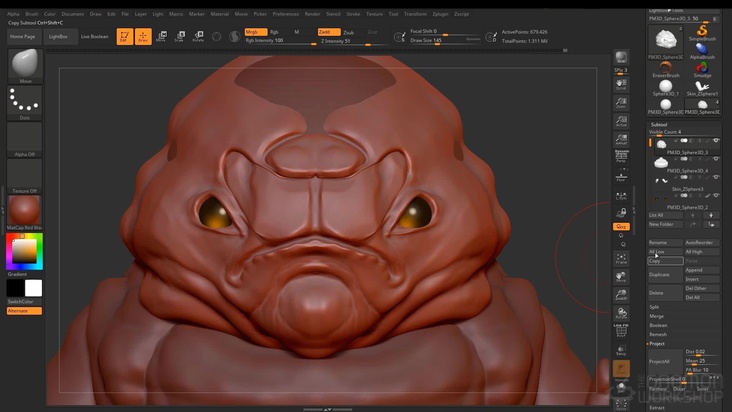
Task: Click the AAHalf icon
Action: click(621, 139)
